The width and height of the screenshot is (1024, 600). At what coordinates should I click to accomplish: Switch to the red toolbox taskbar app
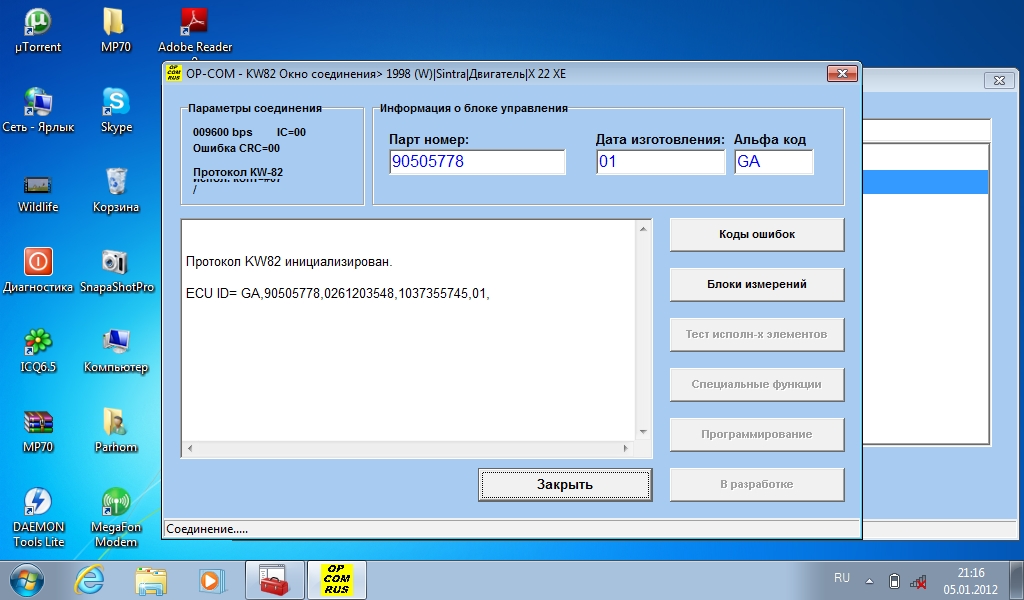274,580
